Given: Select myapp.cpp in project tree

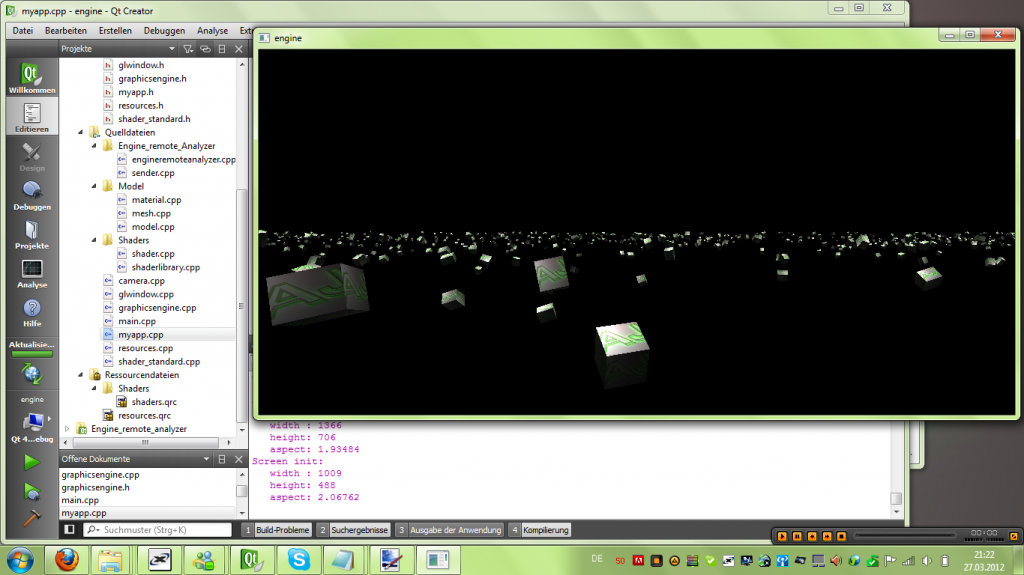Looking at the screenshot, I should click(x=140, y=335).
